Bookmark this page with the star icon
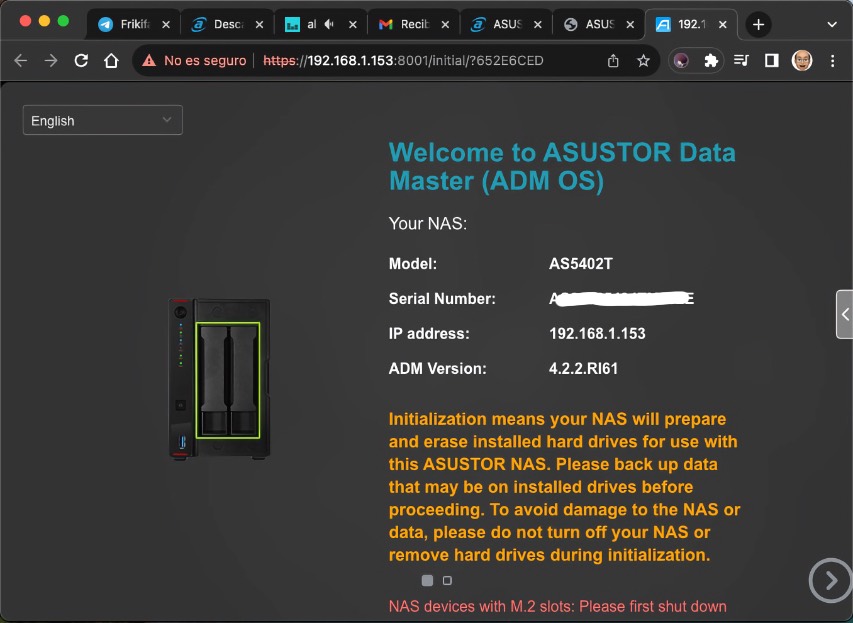This screenshot has height=623, width=853. pos(643,60)
